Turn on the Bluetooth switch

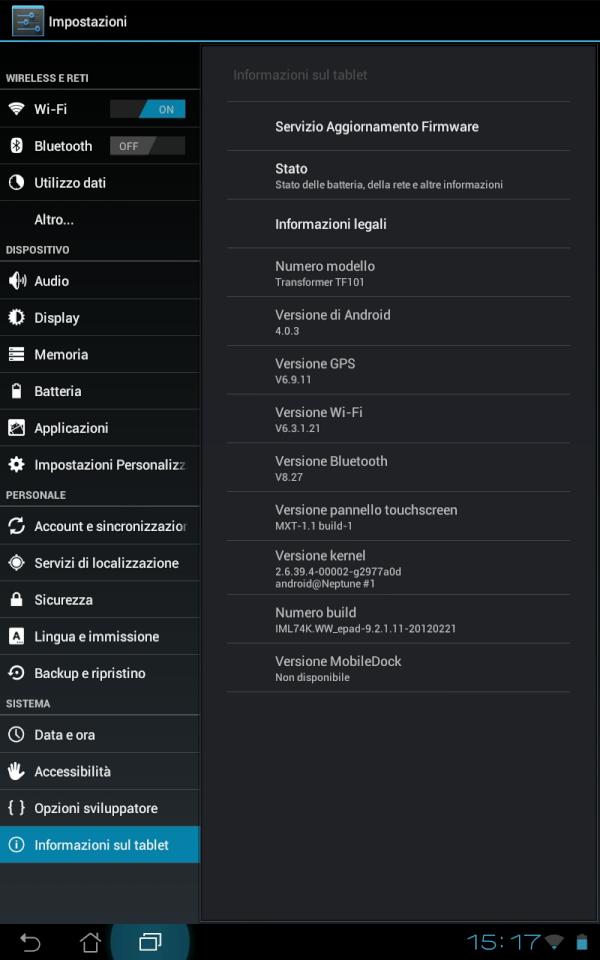click(148, 146)
